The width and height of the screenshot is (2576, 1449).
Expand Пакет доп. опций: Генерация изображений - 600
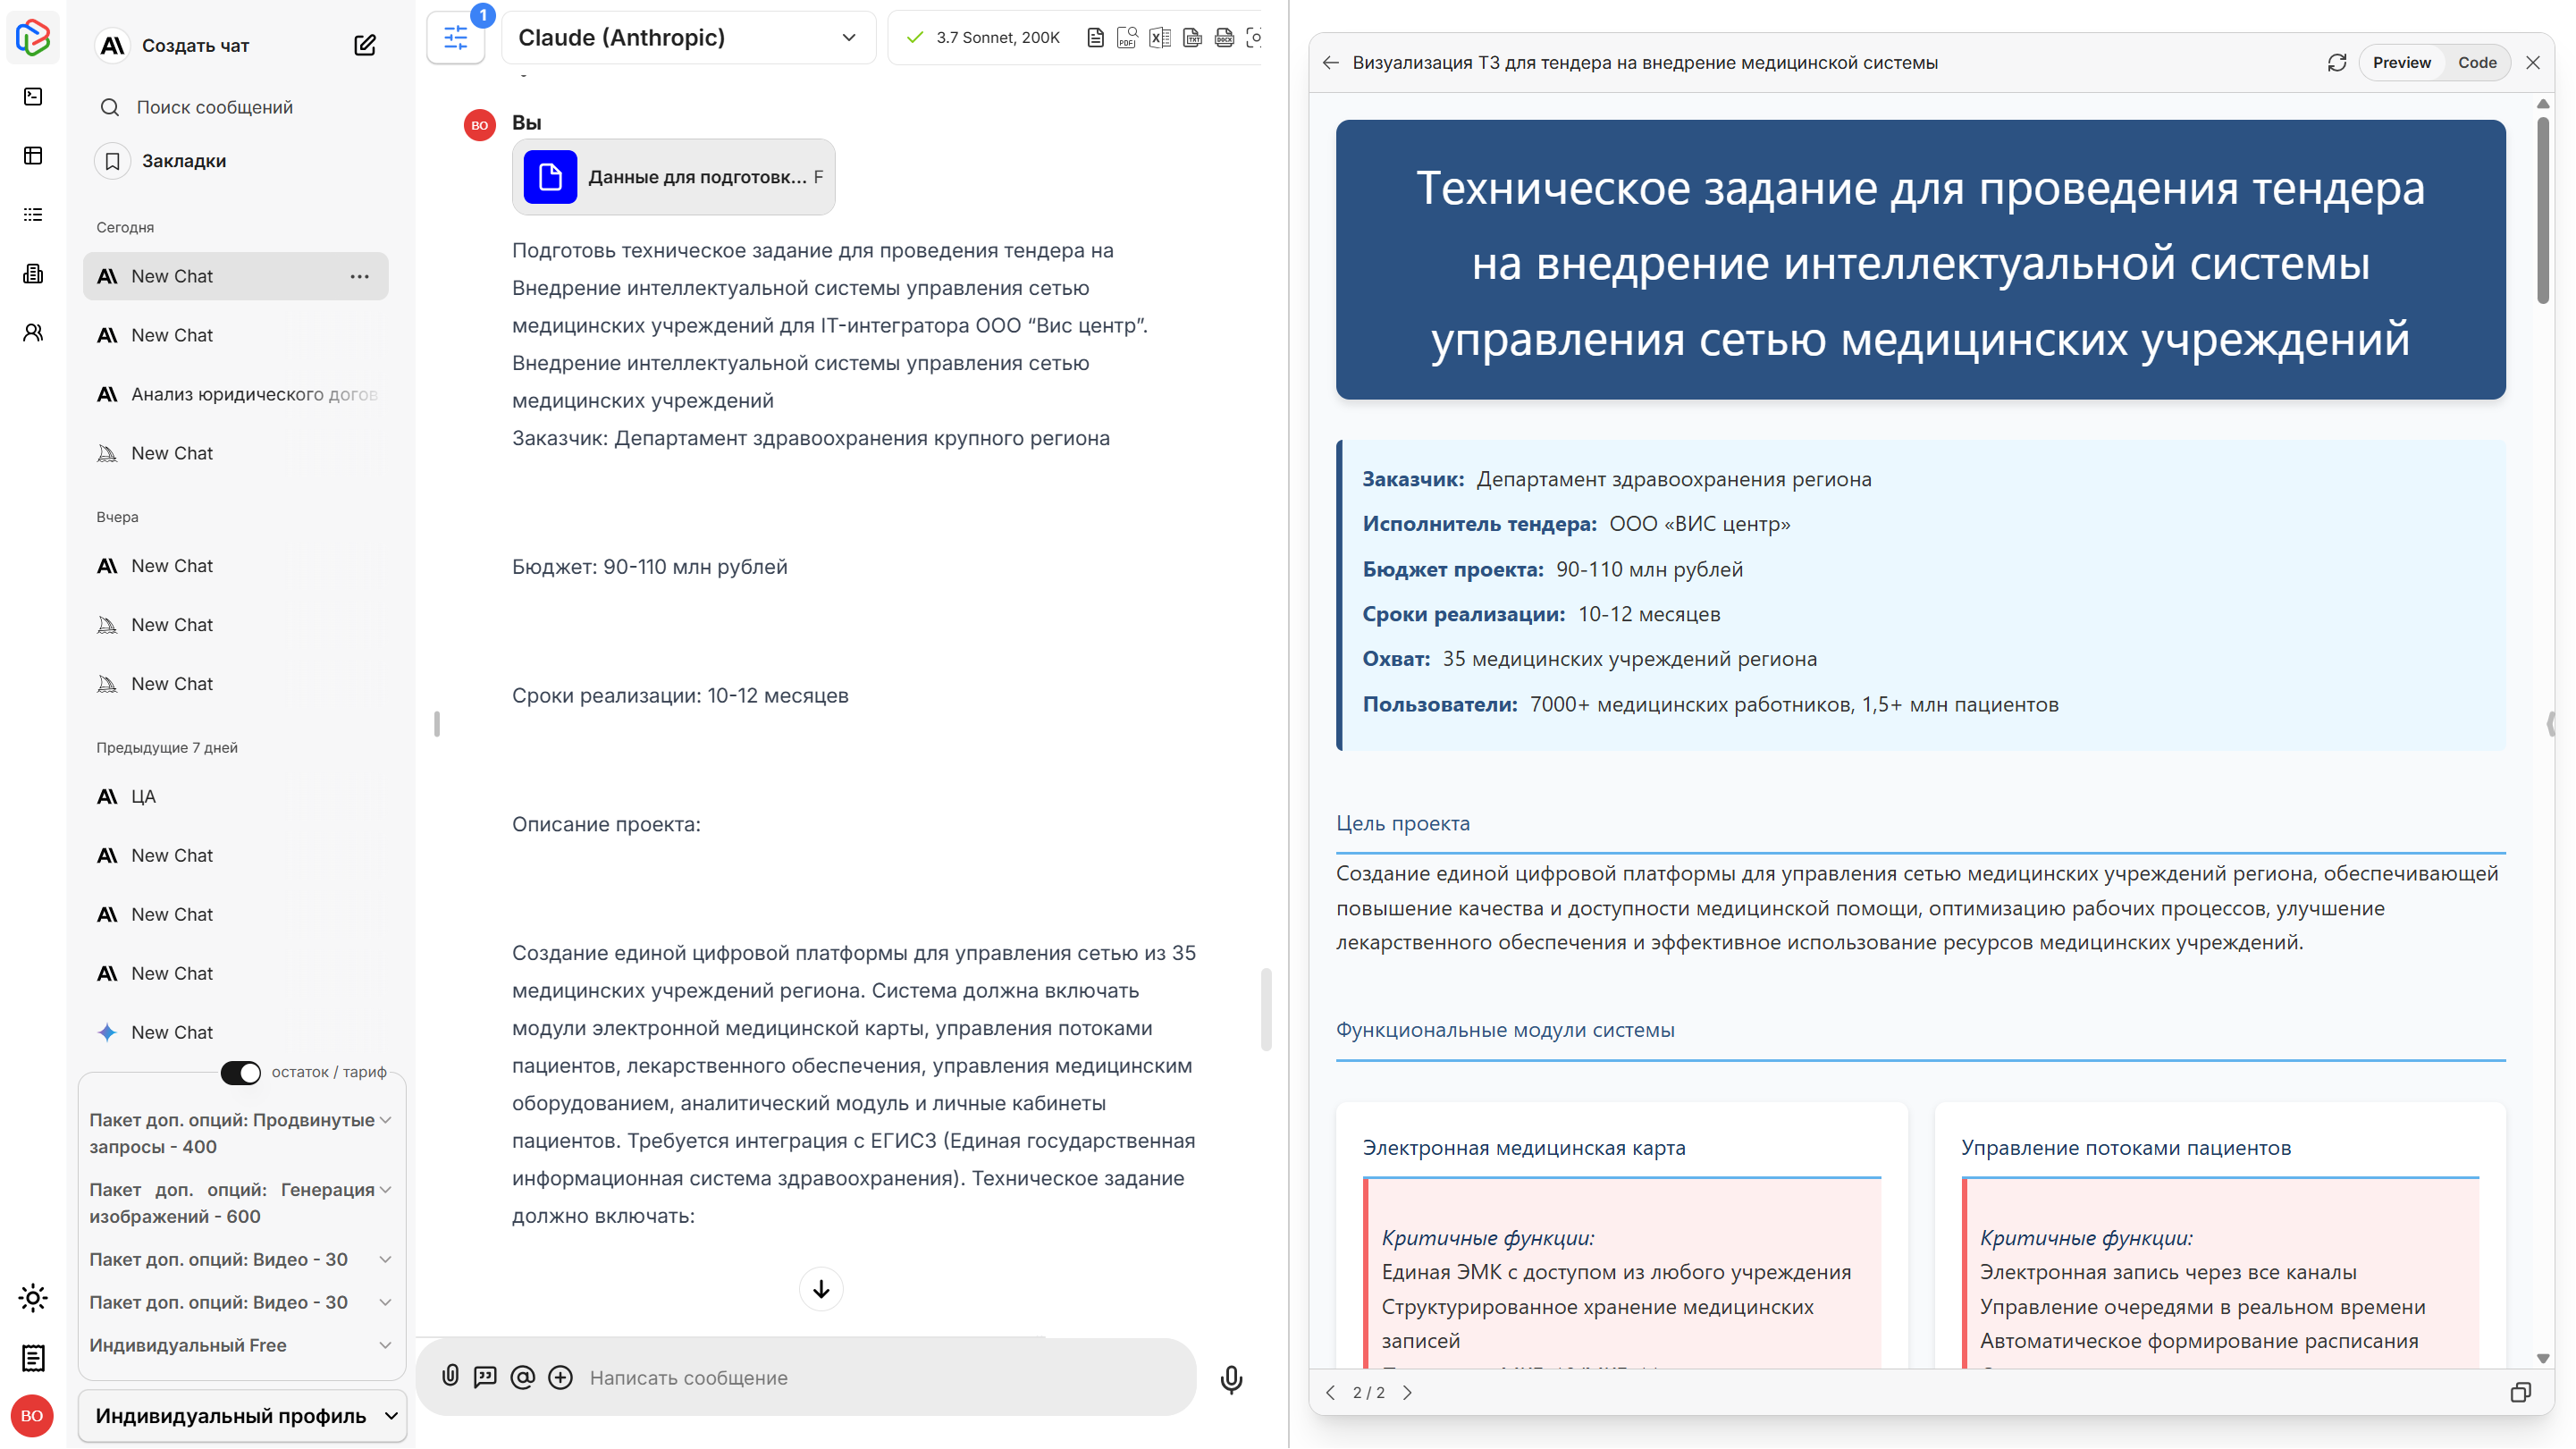[x=240, y=1203]
